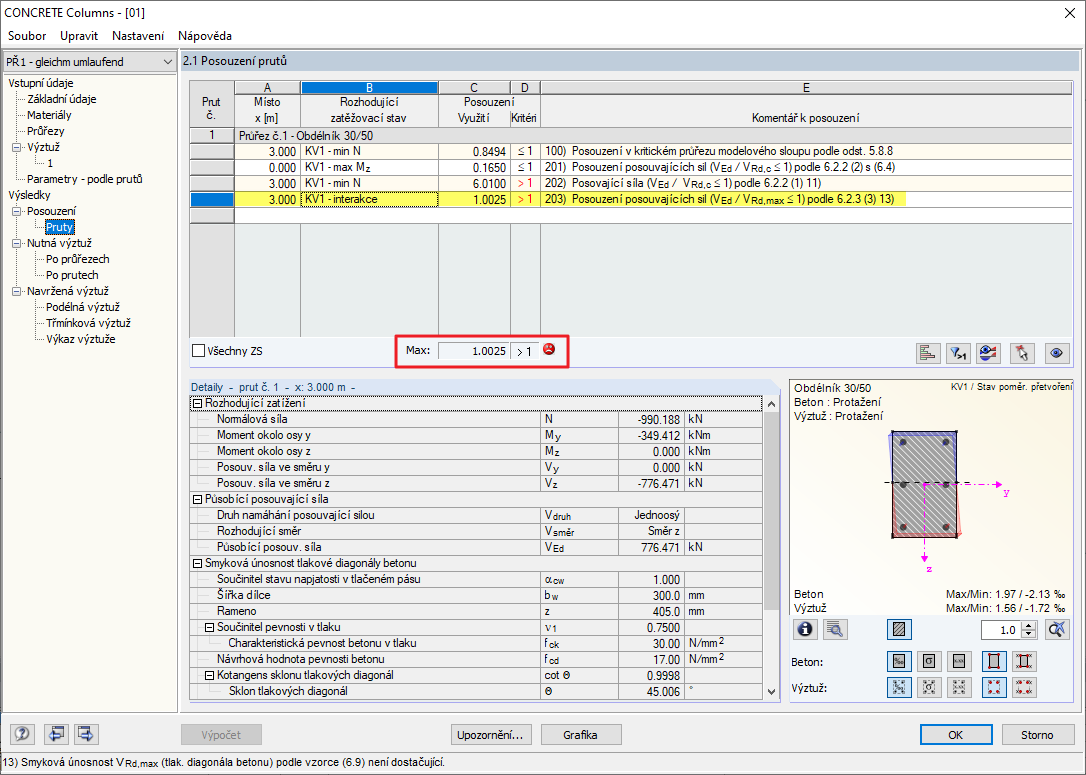Open the PŘ1 - gleichm umlaufend dropdown
Screen dimensions: 1086x775
89,62
